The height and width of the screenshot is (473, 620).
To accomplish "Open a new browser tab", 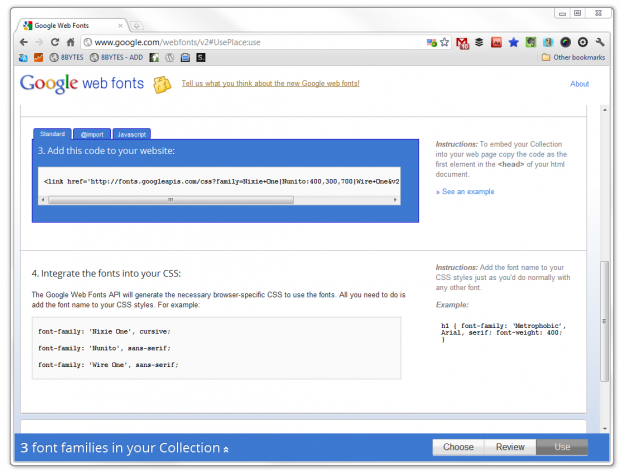I will [136, 26].
